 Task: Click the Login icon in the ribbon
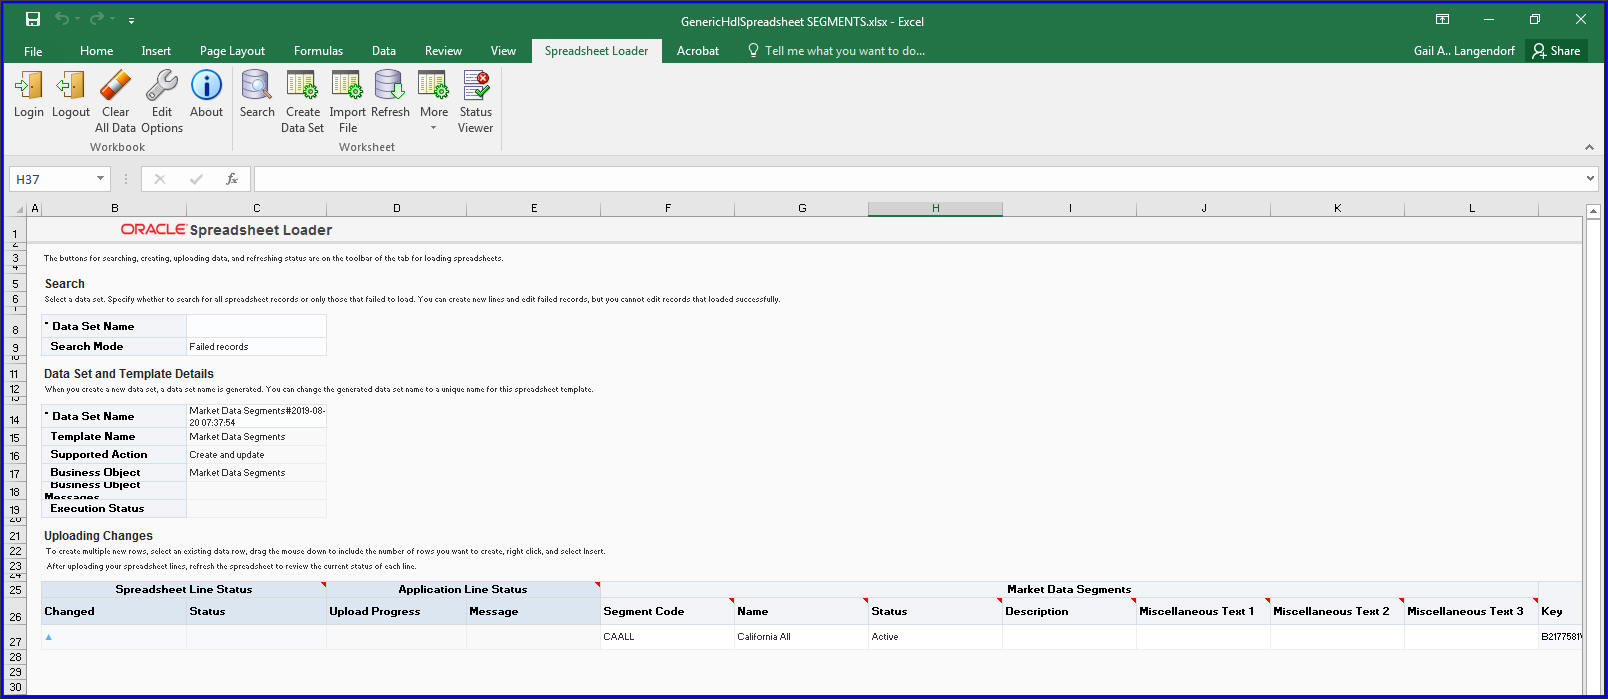pos(28,86)
